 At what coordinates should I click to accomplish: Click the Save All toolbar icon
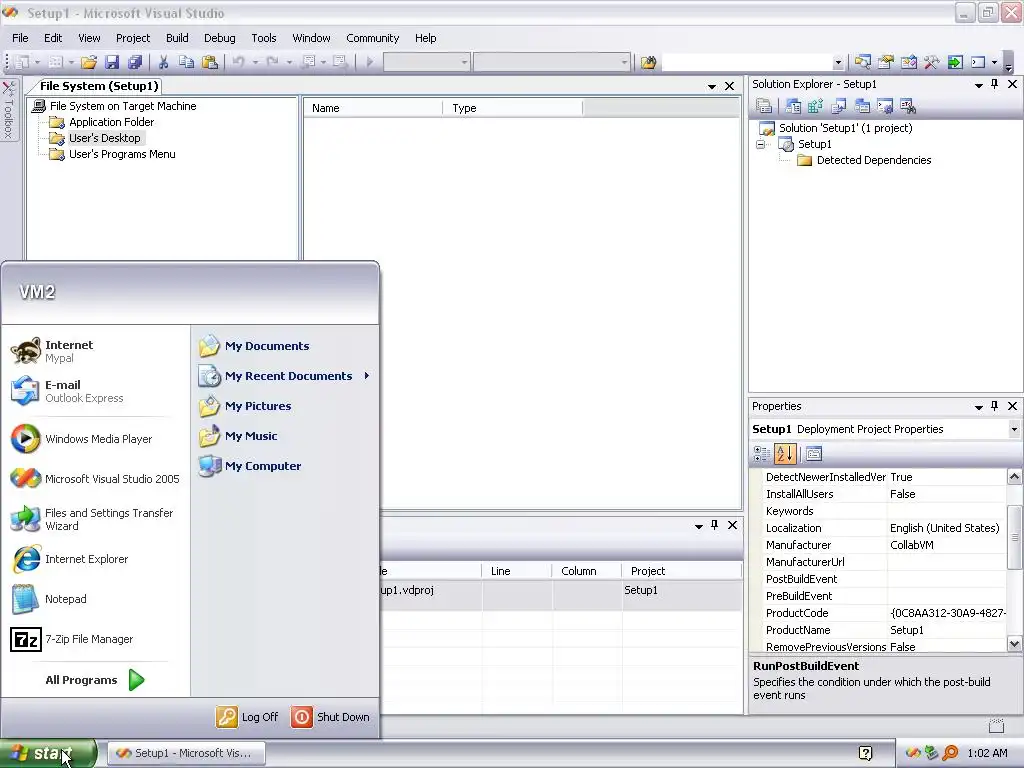point(135,62)
